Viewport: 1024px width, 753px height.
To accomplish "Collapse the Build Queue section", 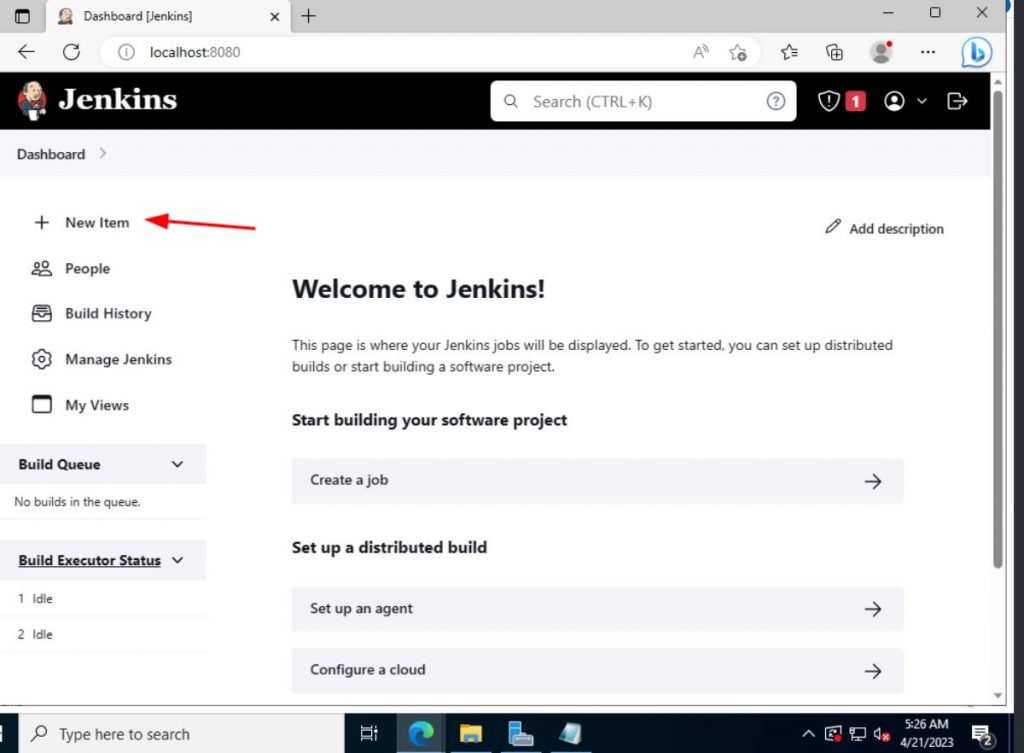I will point(177,464).
